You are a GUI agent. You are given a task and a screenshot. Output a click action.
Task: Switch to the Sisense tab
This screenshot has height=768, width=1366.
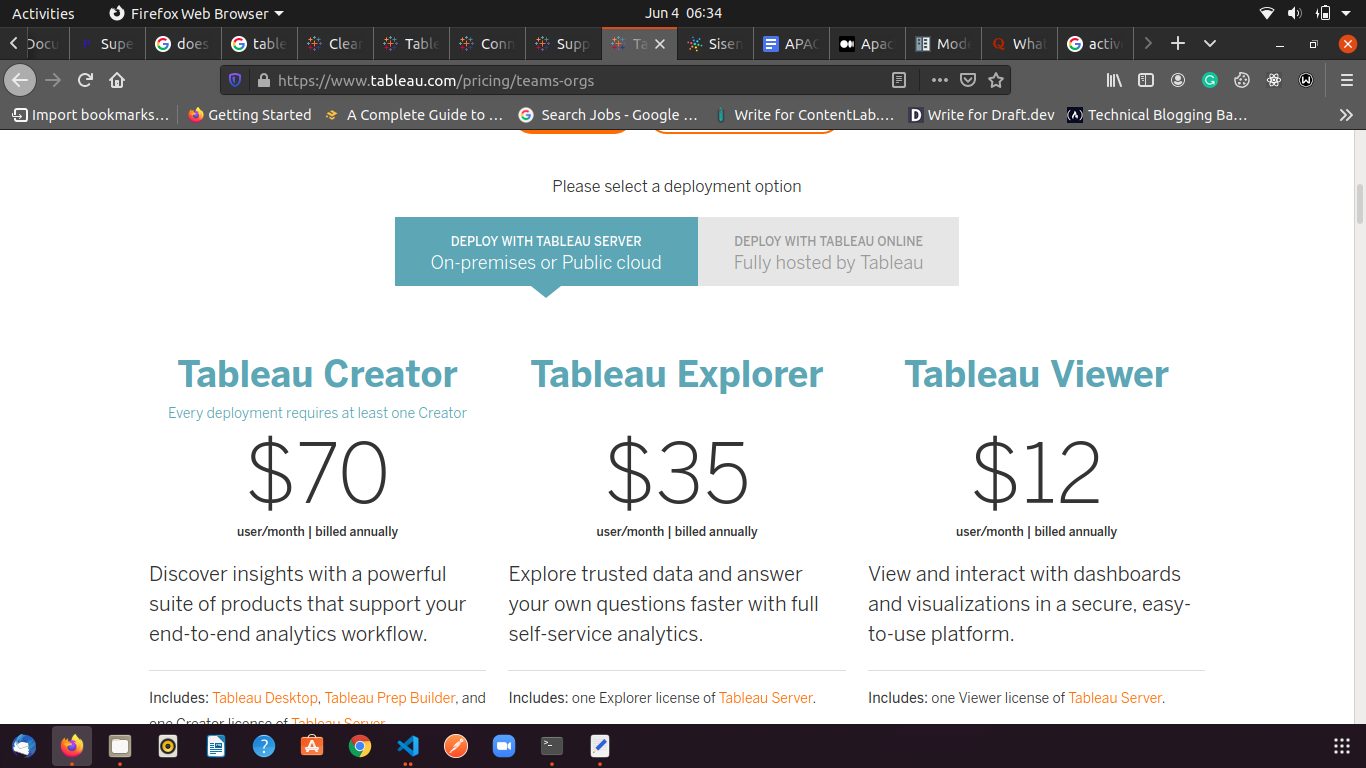pyautogui.click(x=715, y=44)
